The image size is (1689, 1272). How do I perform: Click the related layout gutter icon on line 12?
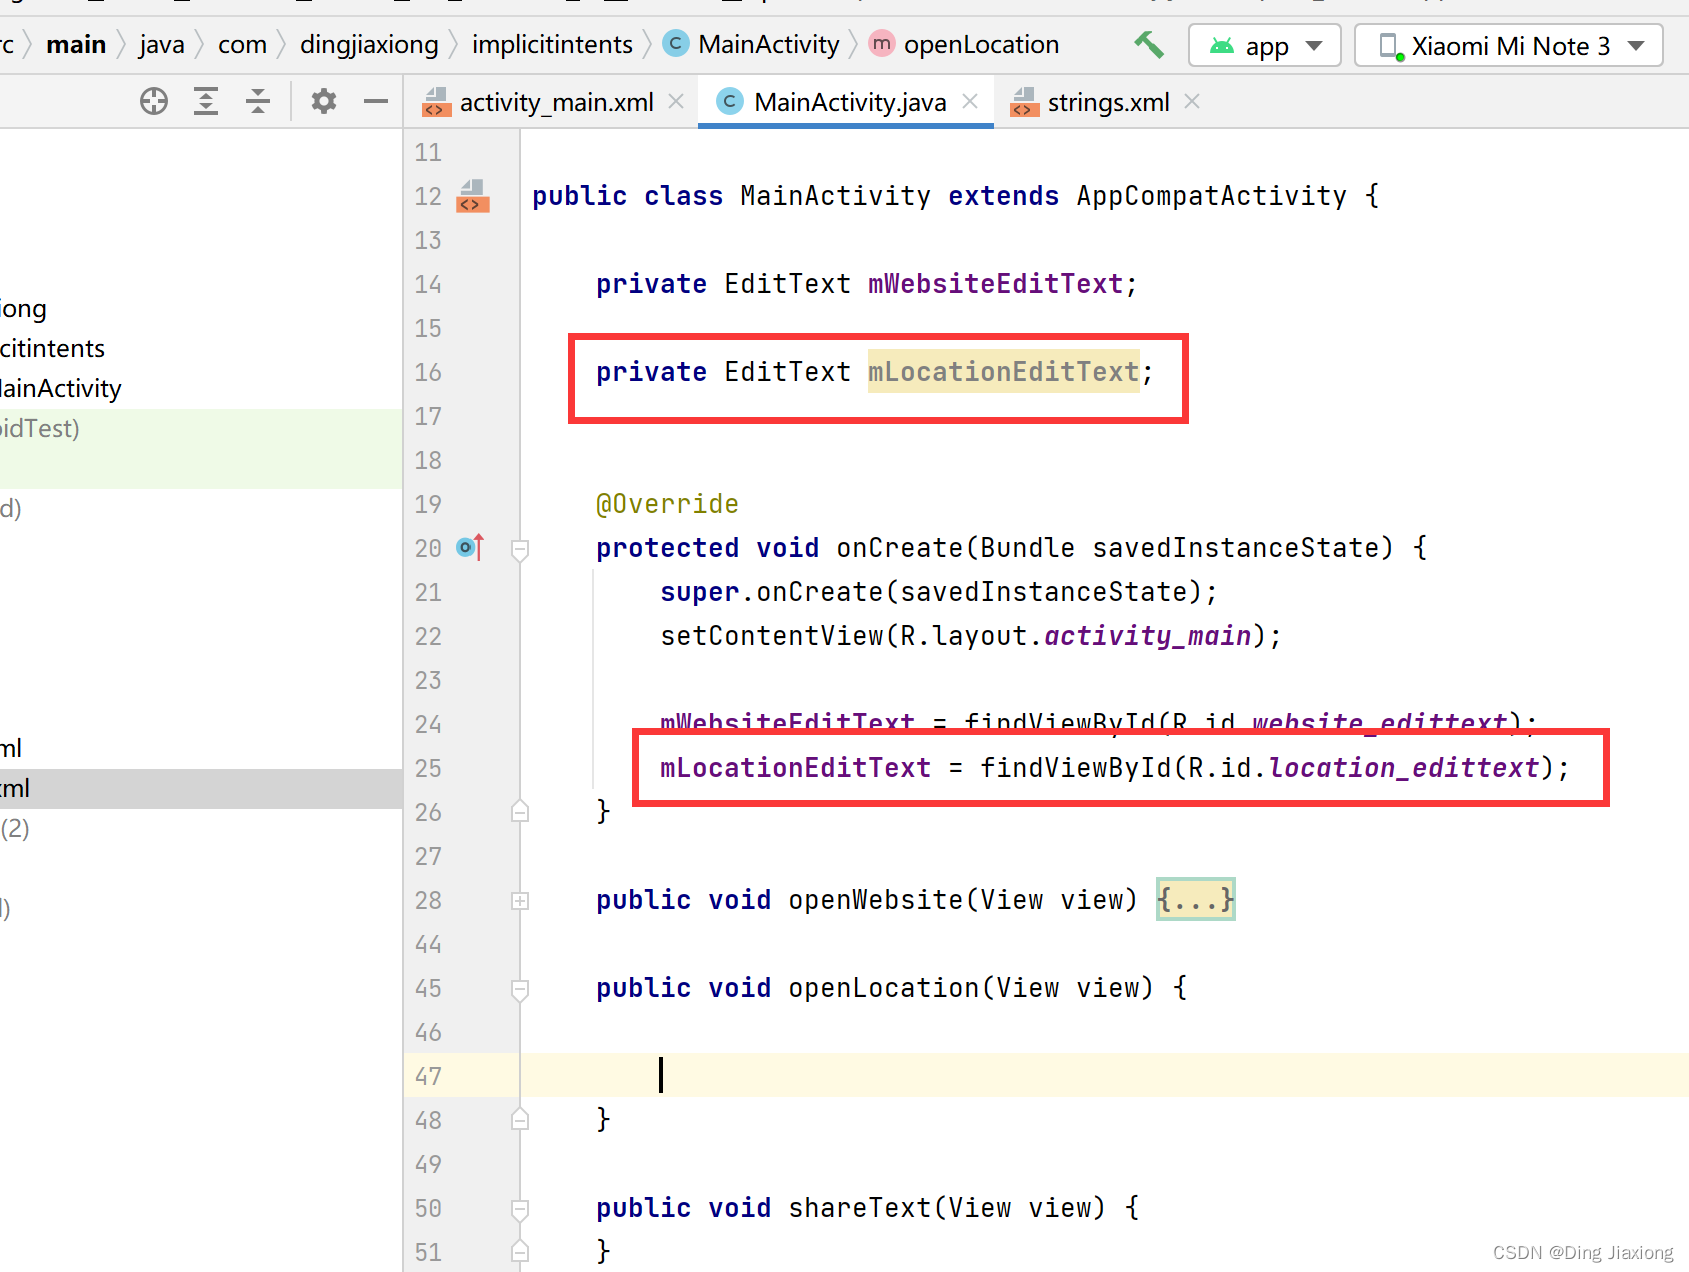pyautogui.click(x=471, y=197)
